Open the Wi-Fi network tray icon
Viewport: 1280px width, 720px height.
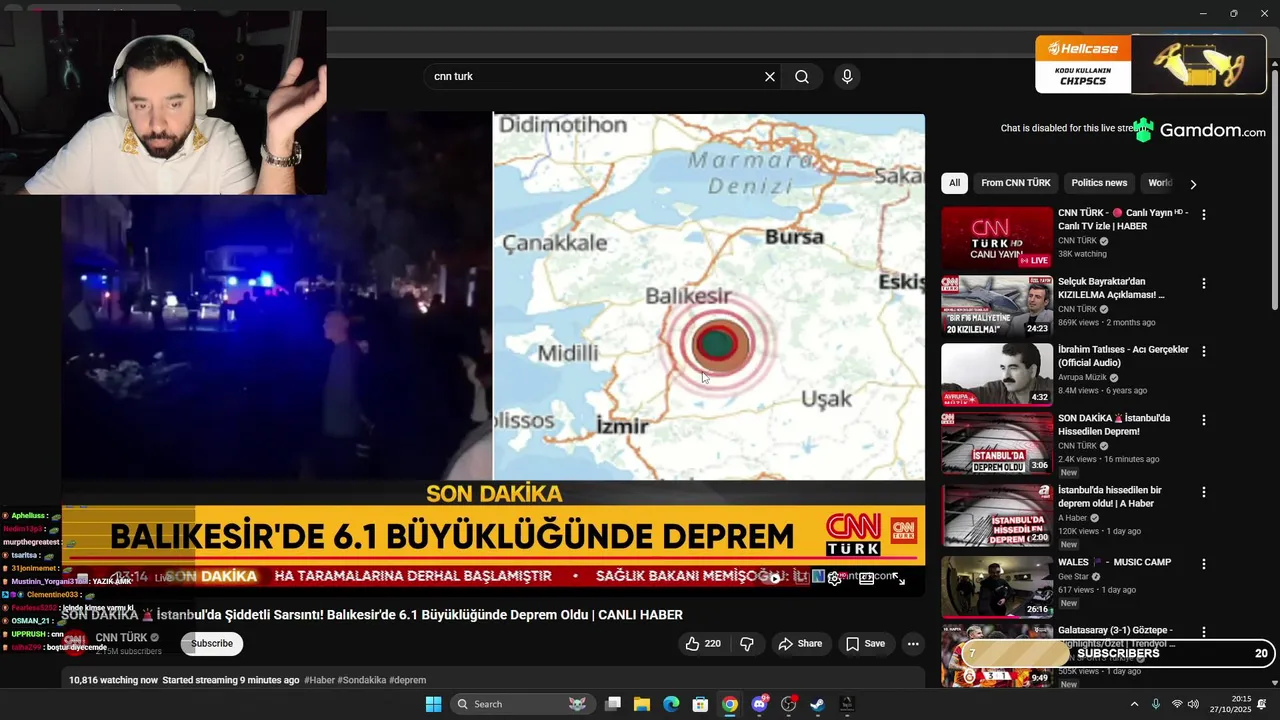(1177, 704)
